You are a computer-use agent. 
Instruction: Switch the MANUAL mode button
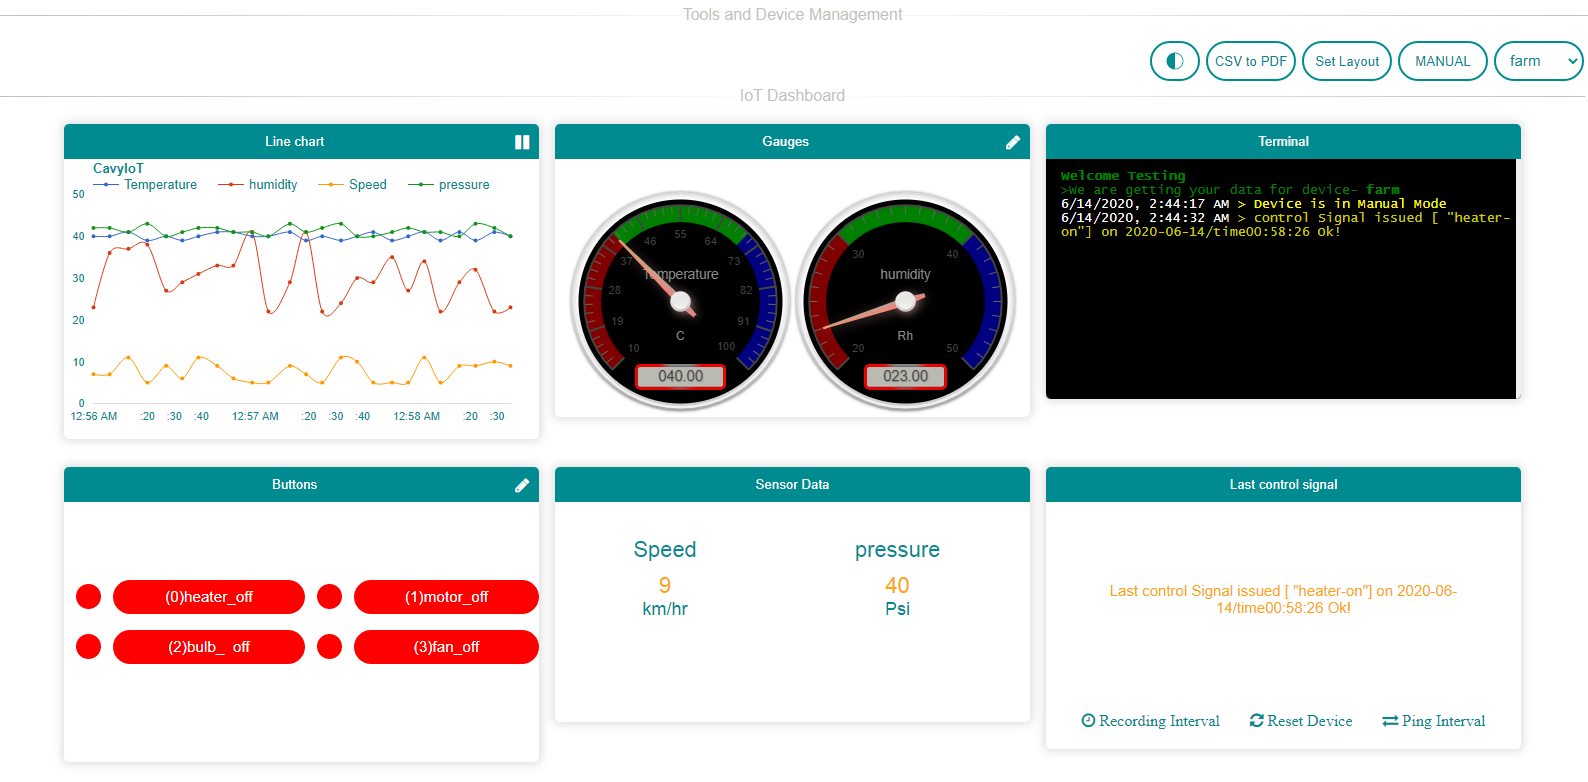1442,61
